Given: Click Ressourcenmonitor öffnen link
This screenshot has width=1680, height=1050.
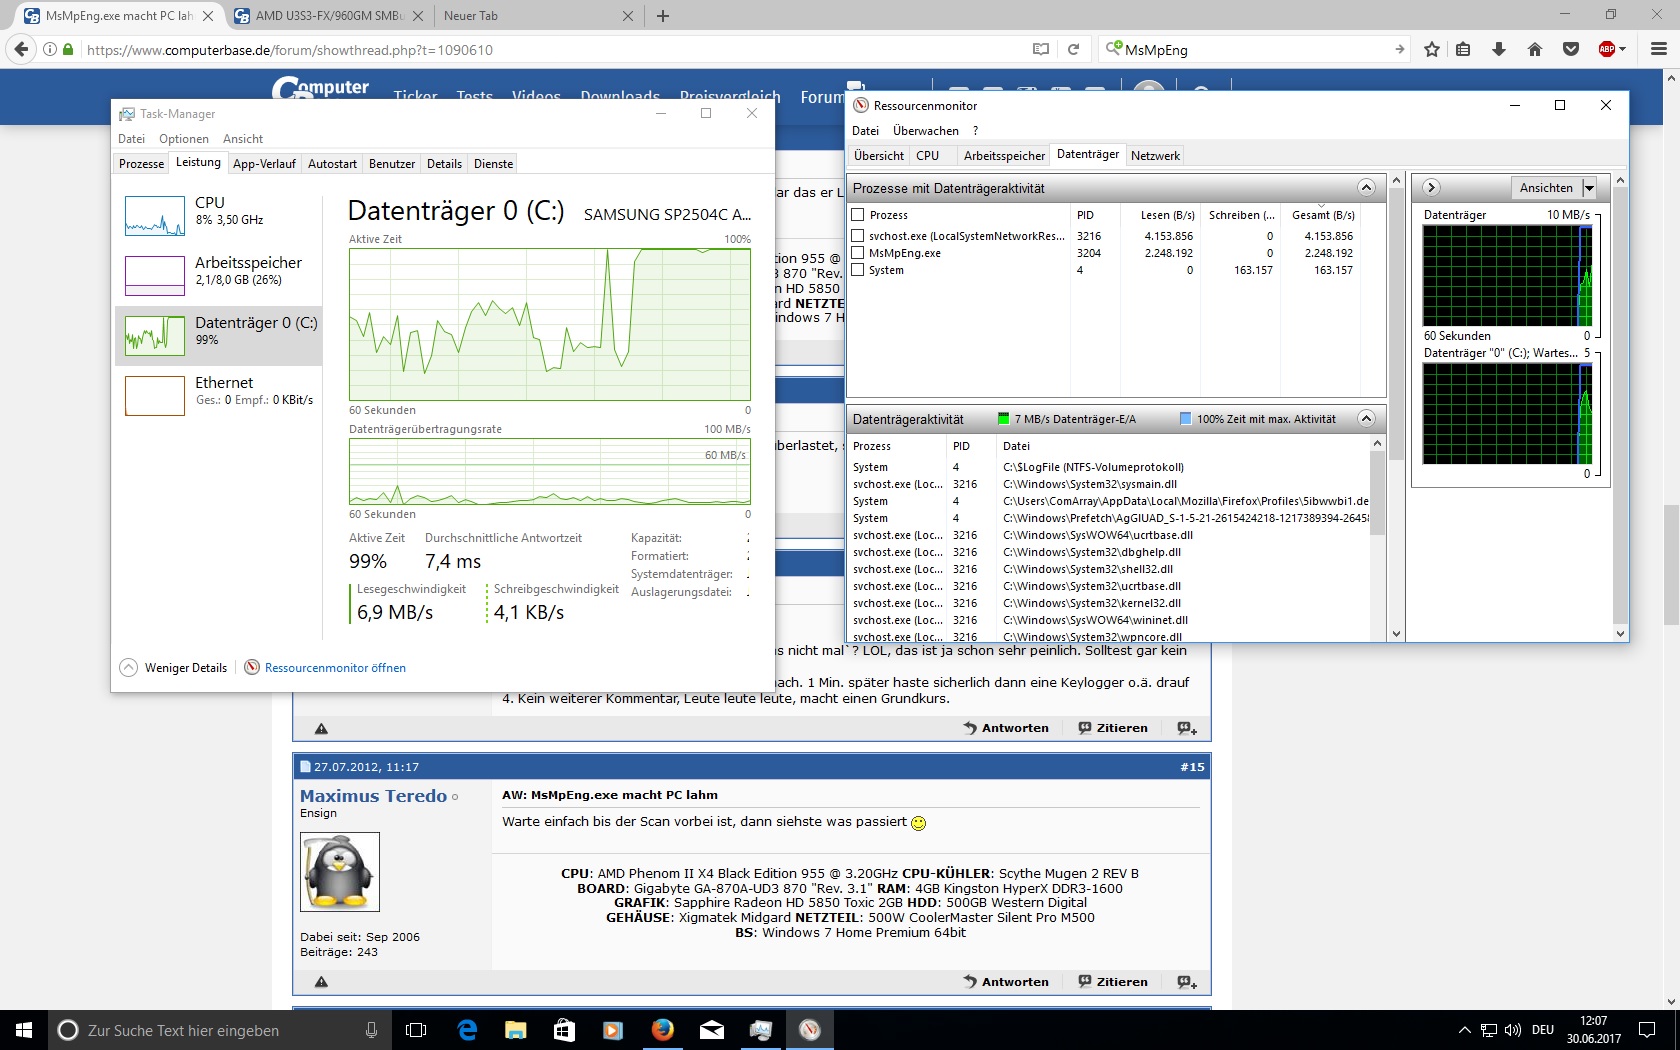Looking at the screenshot, I should coord(335,668).
